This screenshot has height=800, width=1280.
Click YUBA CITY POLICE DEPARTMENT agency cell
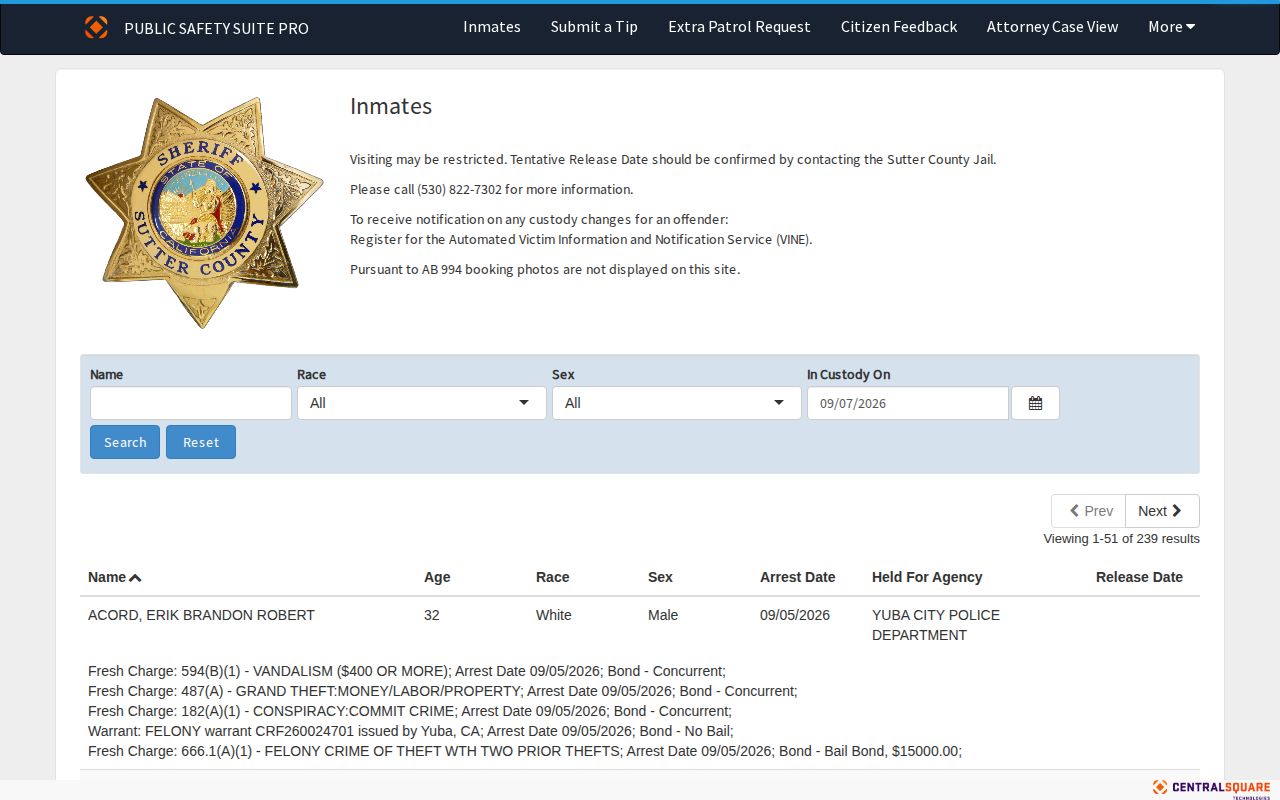pos(936,625)
